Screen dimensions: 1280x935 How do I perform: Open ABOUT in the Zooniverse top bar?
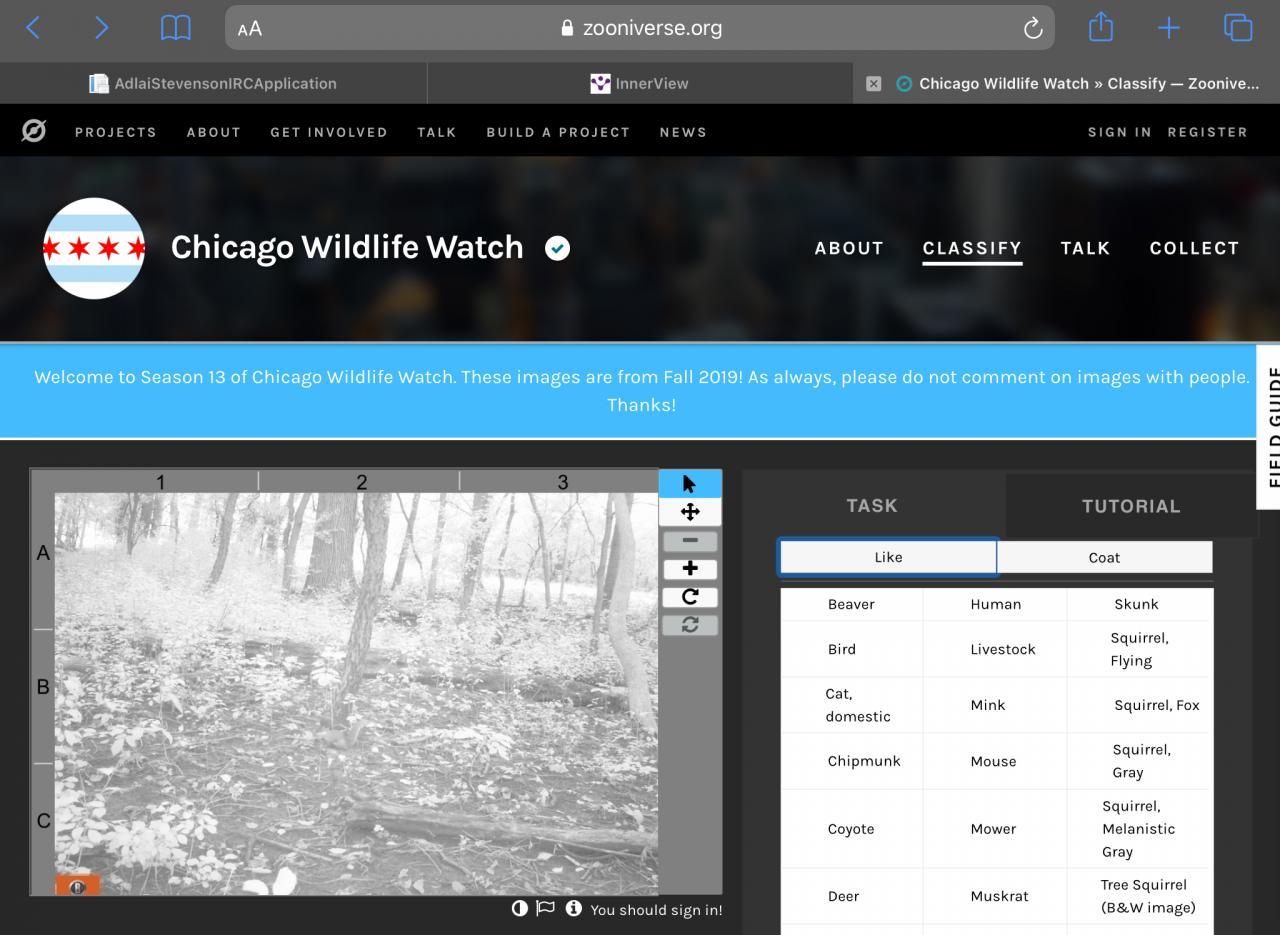pos(214,132)
